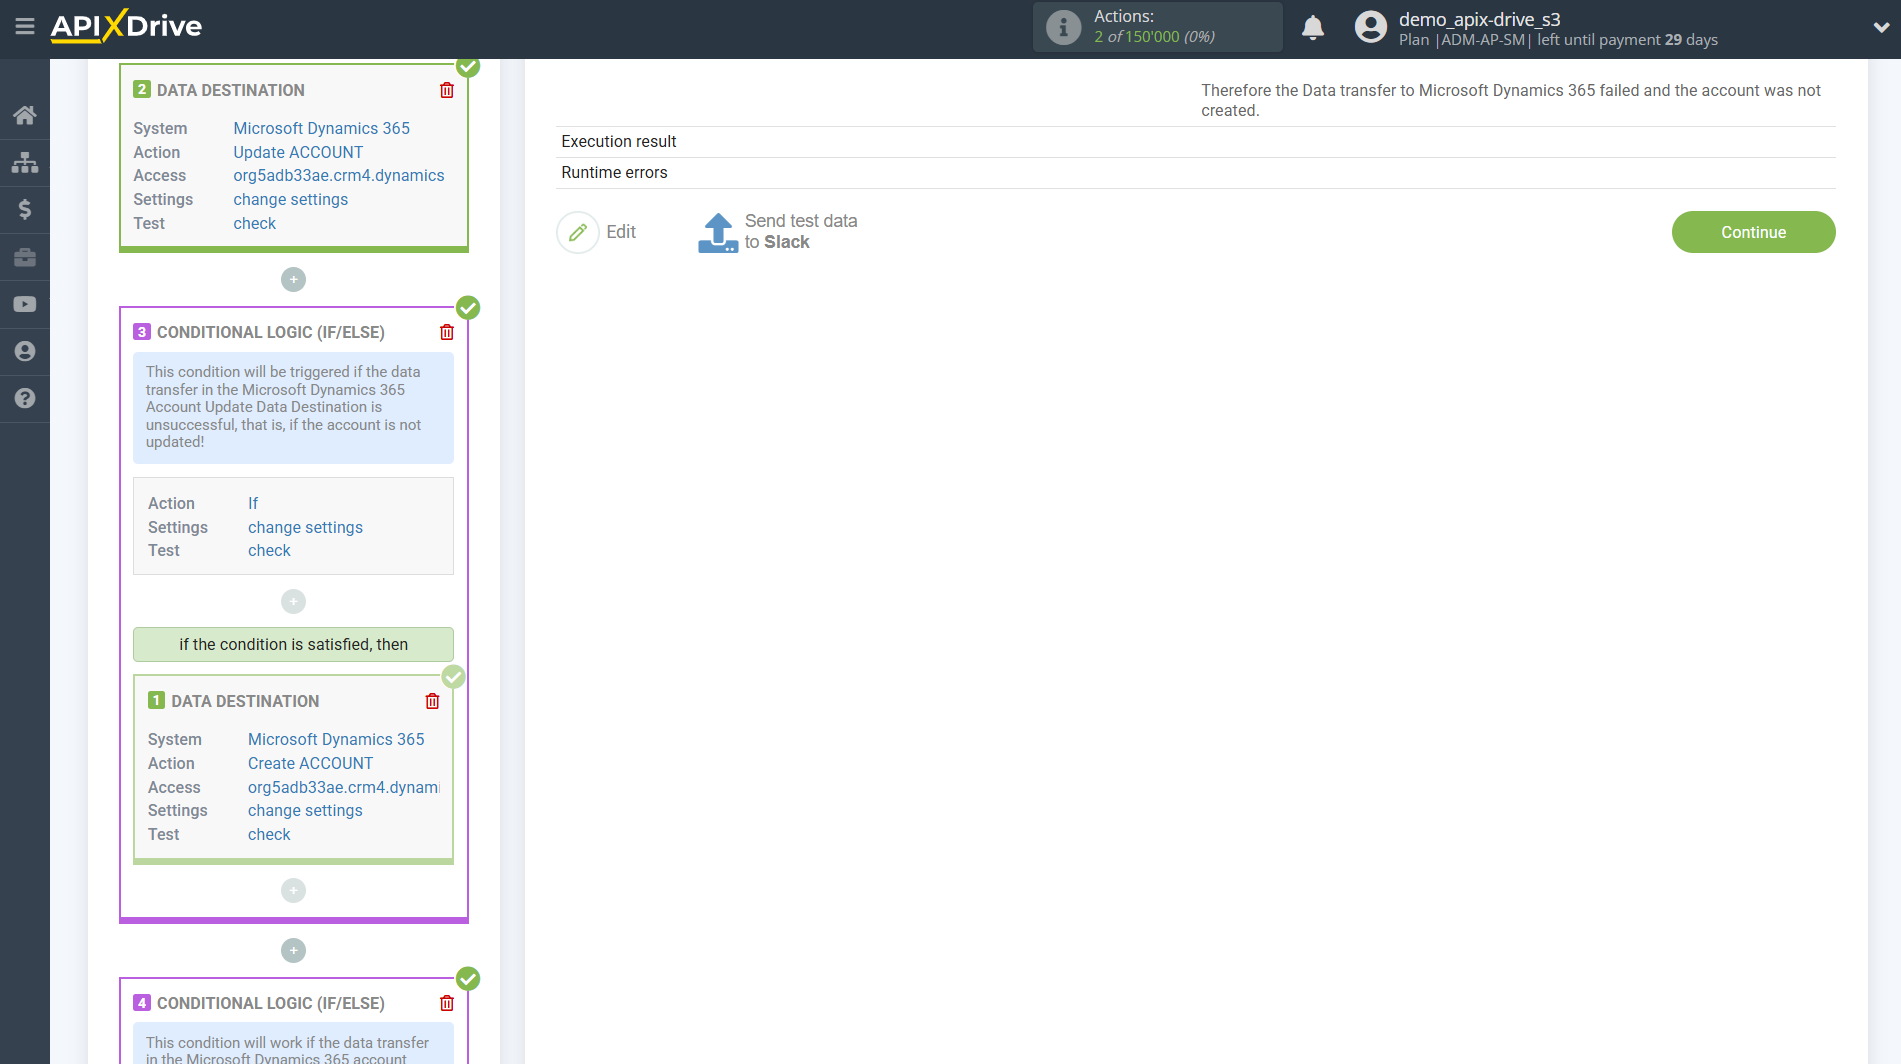Click the ApiX-Drive logo

click(126, 26)
